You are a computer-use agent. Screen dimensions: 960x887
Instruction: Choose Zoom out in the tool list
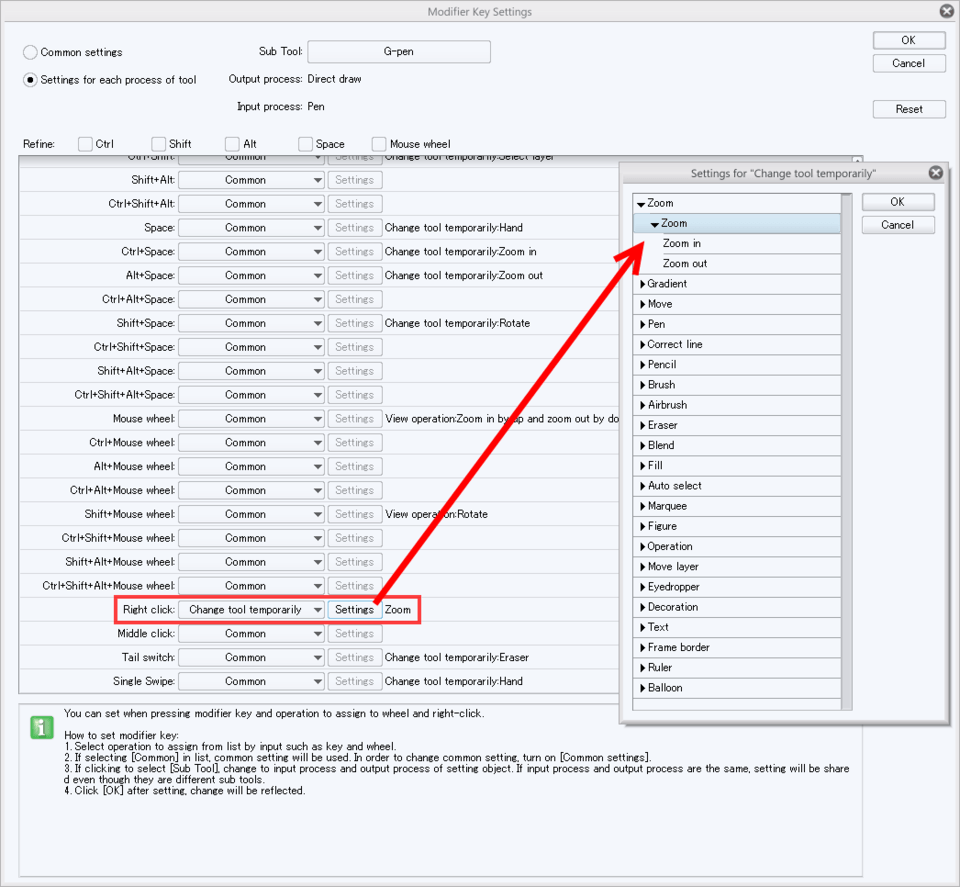pos(684,264)
